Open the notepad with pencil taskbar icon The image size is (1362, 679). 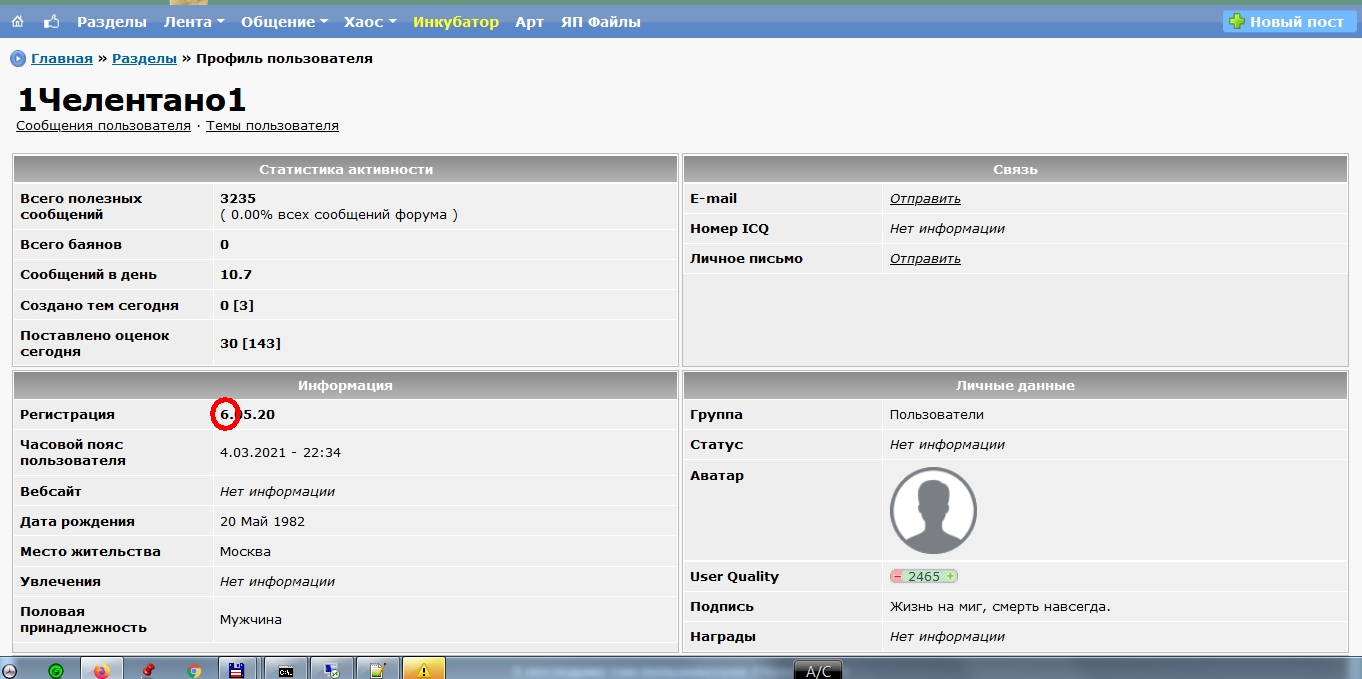point(378,670)
